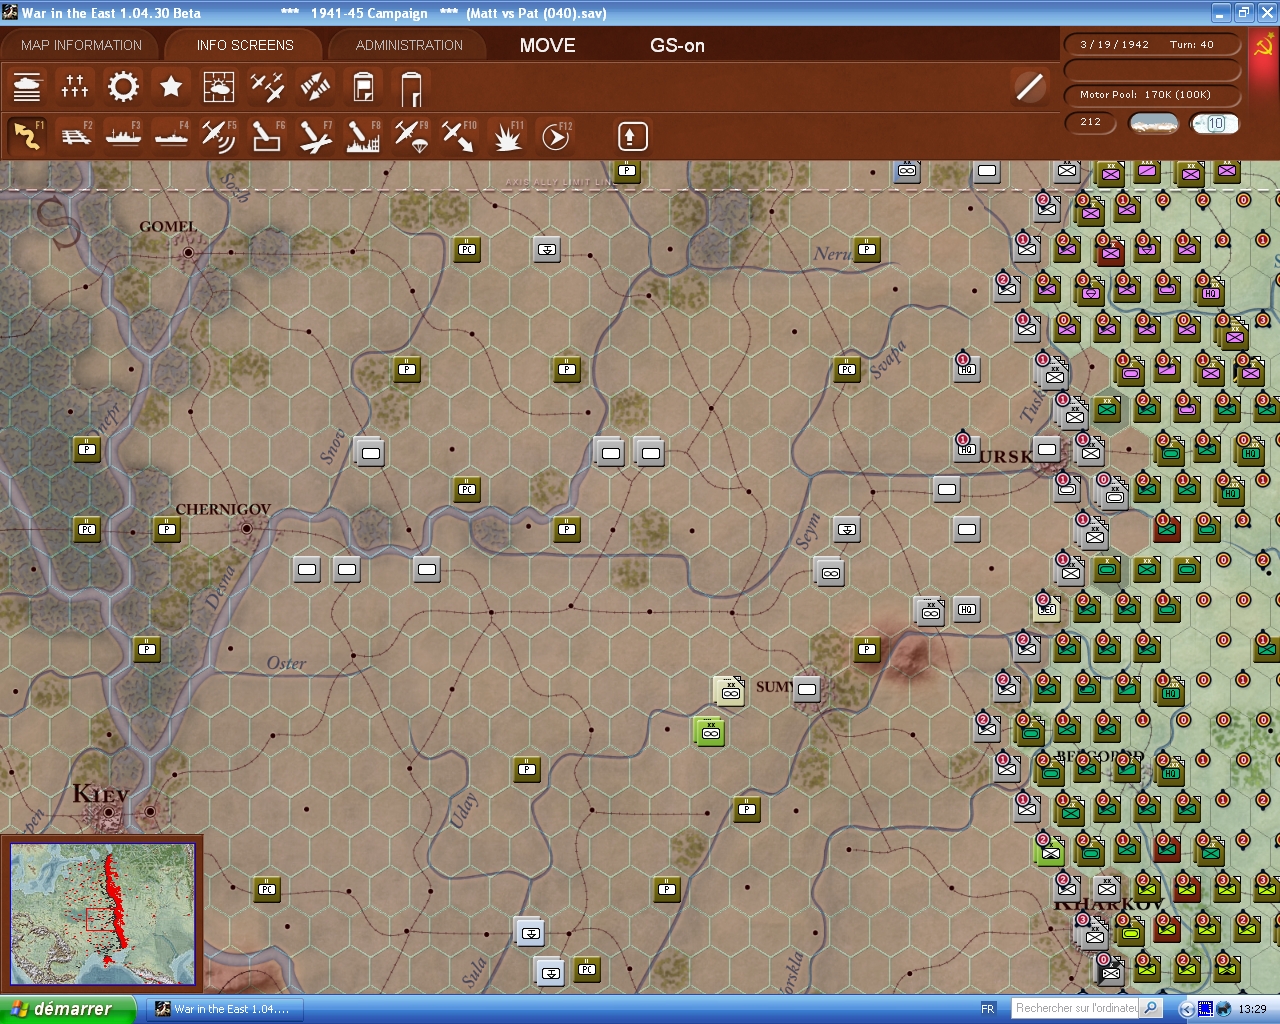Image resolution: width=1280 pixels, height=1024 pixels.
Task: Open the losses screen crosses icon
Action: (75, 87)
